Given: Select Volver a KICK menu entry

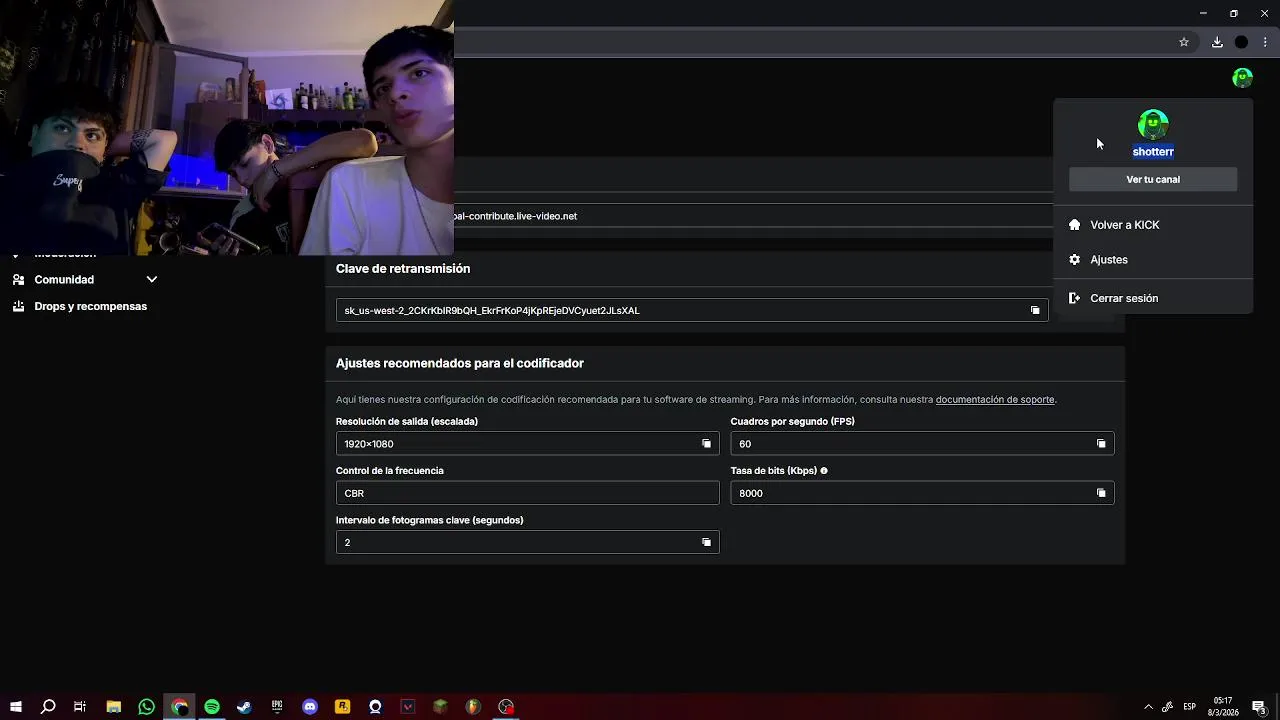Looking at the screenshot, I should pos(1153,225).
